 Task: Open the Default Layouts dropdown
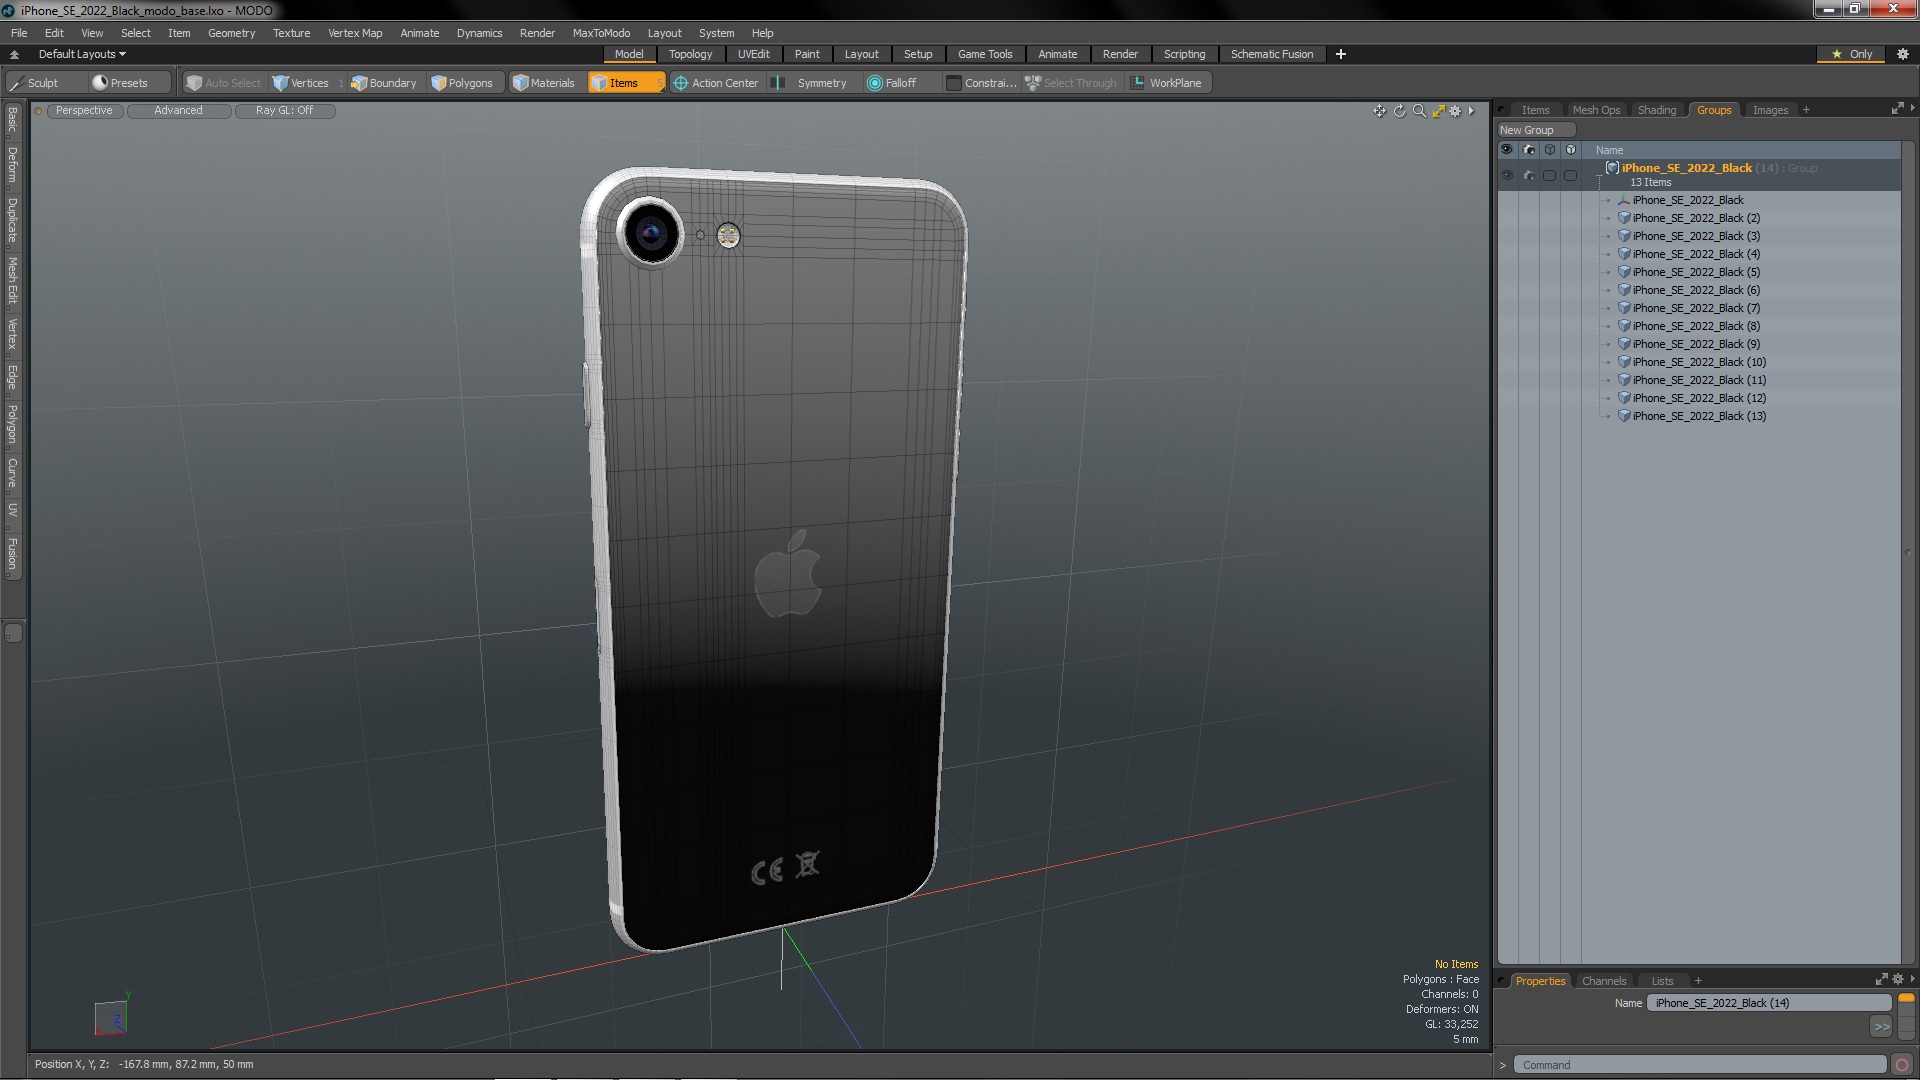pyautogui.click(x=82, y=54)
